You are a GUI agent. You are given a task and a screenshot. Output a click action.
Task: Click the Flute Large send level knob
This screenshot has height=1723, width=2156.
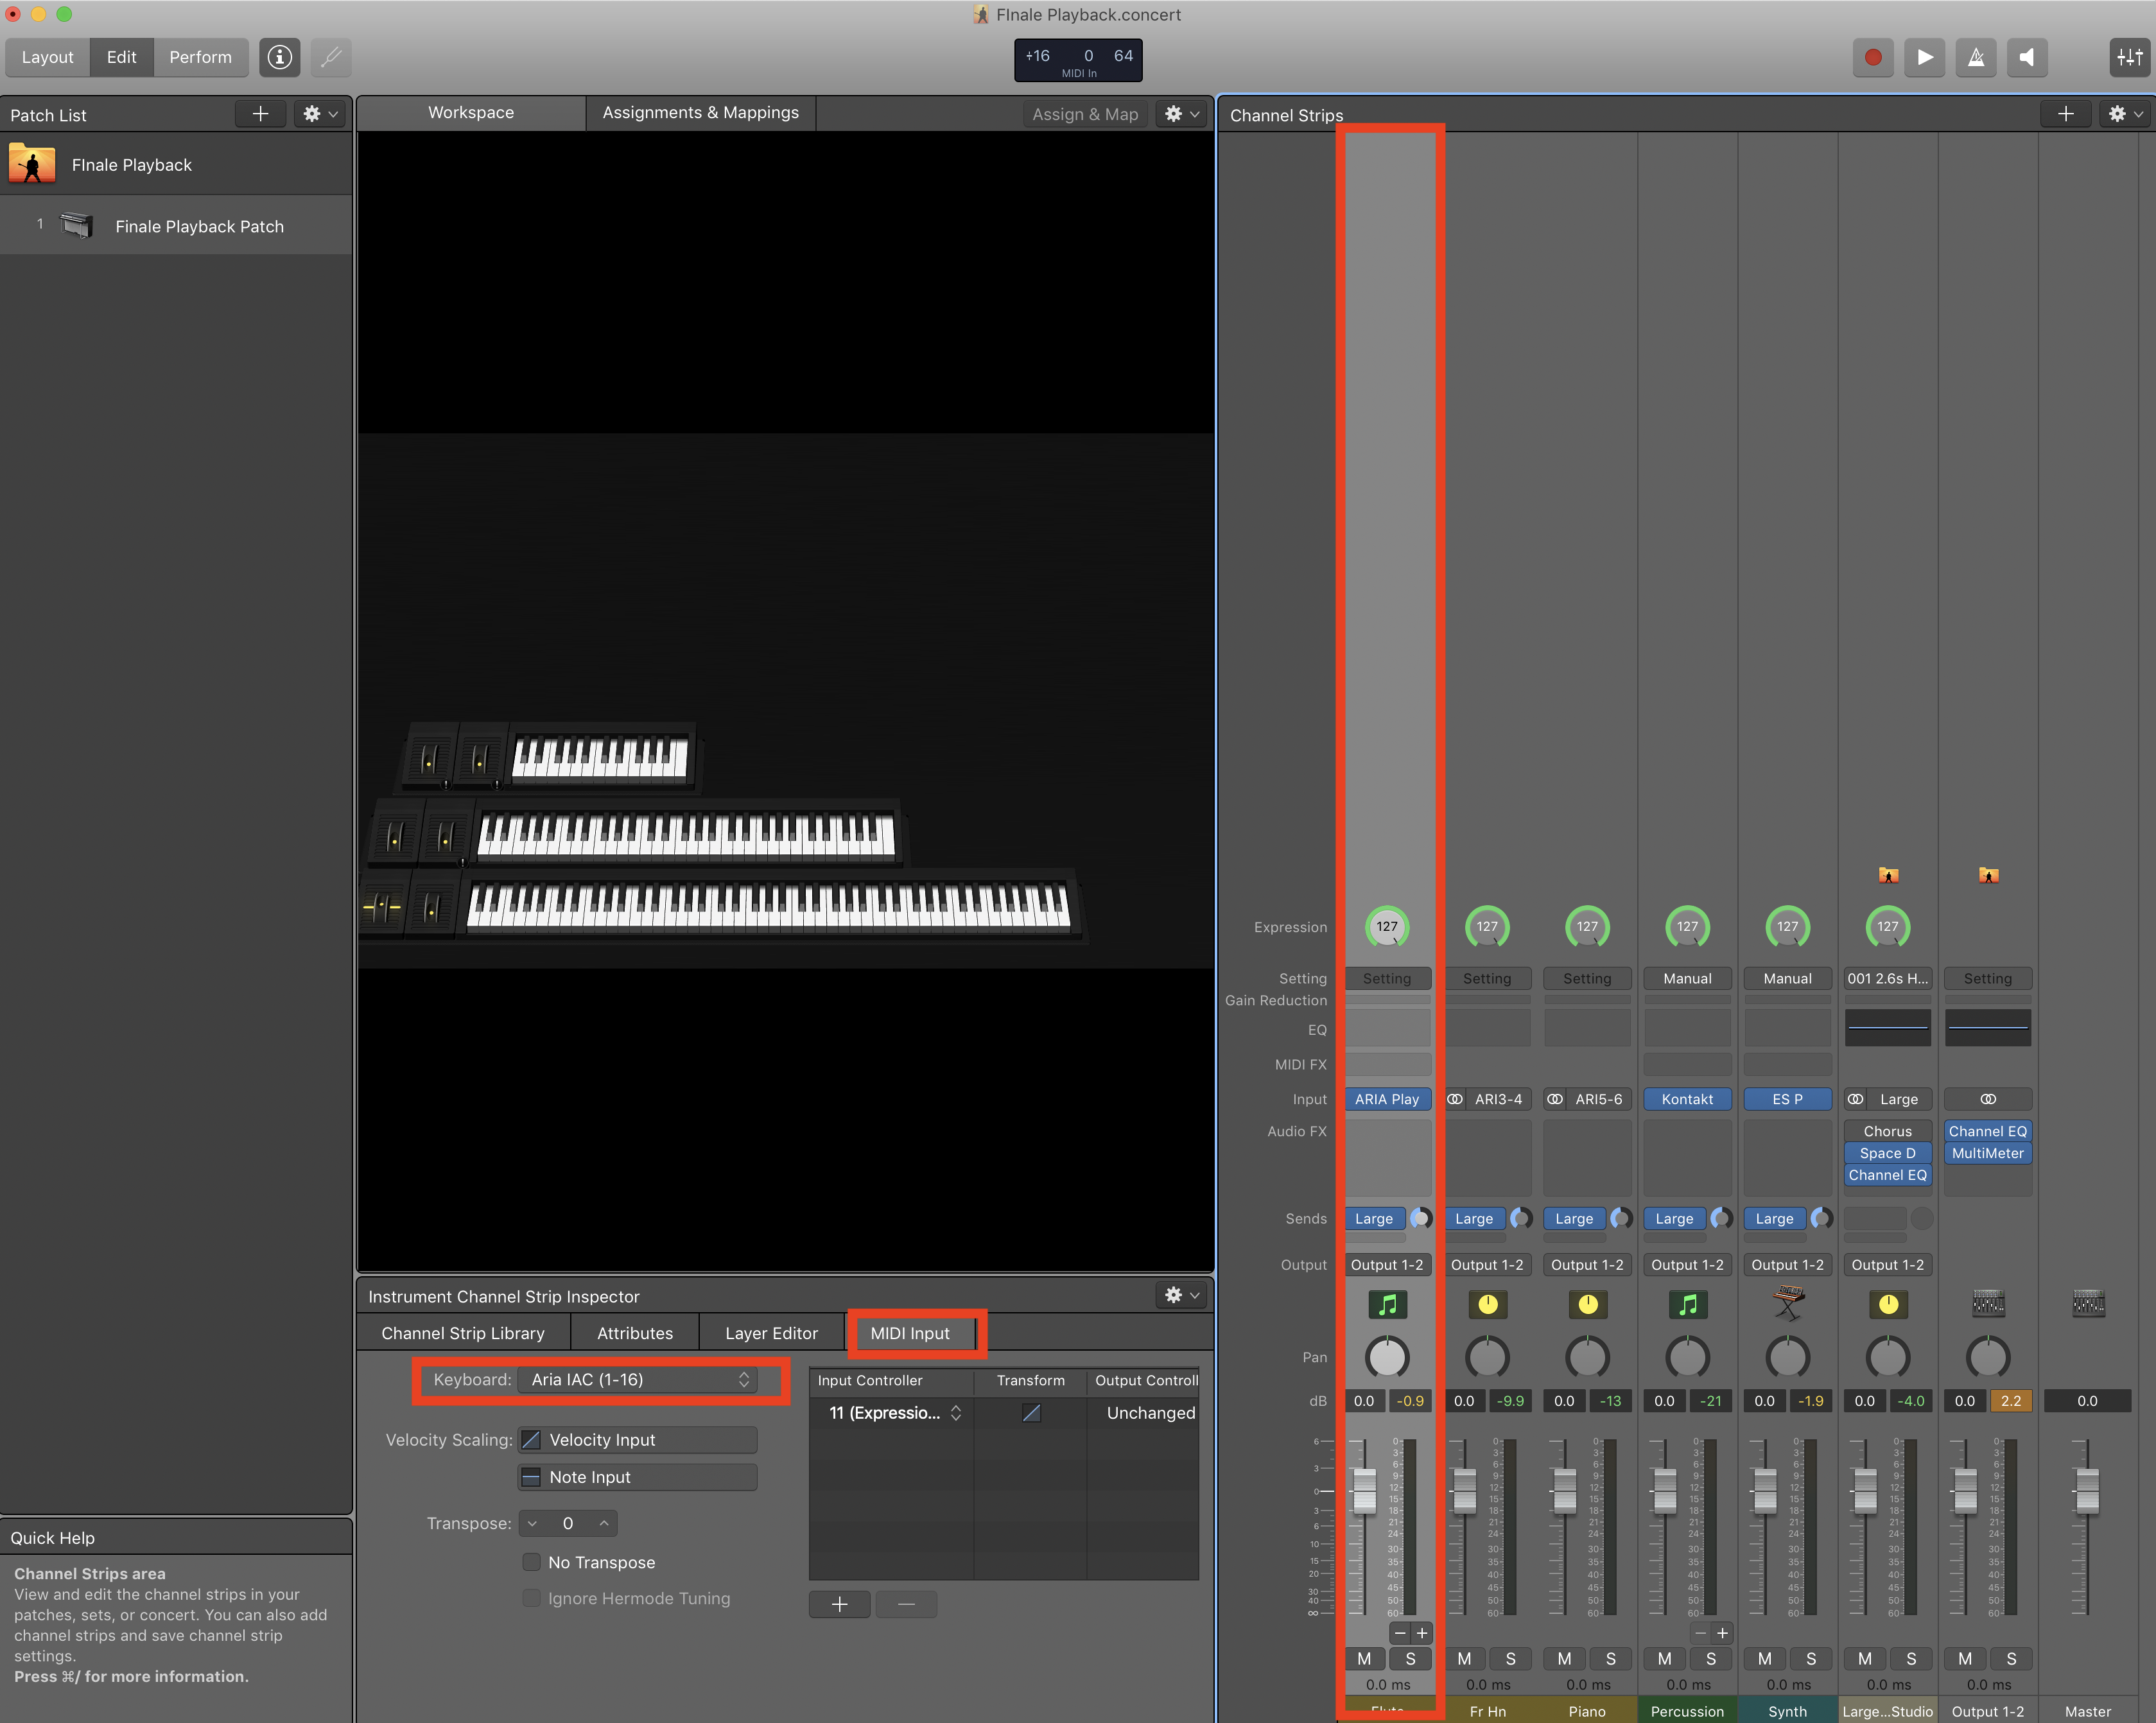pyautogui.click(x=1420, y=1218)
